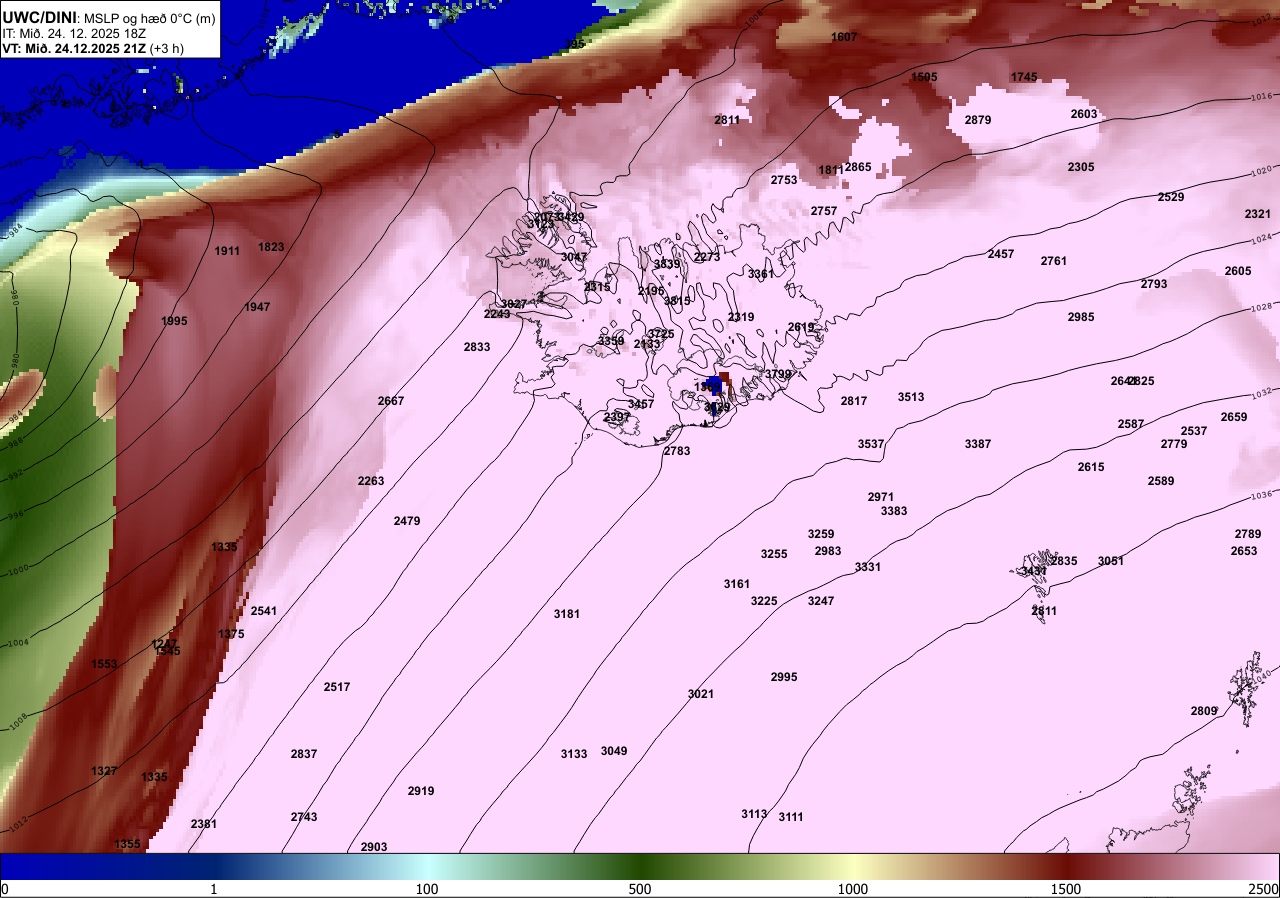Click the UWC/DINI title text
The height and width of the screenshot is (898, 1280).
click(x=38, y=16)
